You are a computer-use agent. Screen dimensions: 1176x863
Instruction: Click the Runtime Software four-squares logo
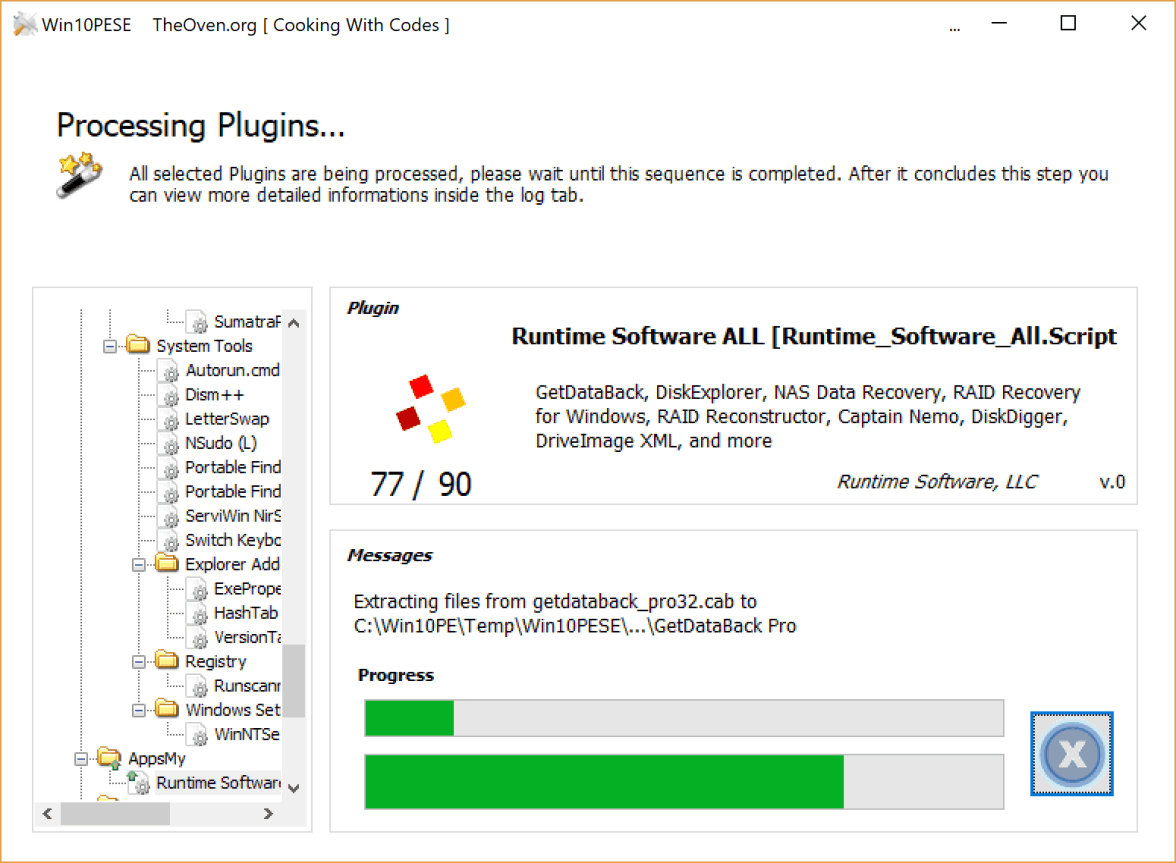tap(430, 409)
